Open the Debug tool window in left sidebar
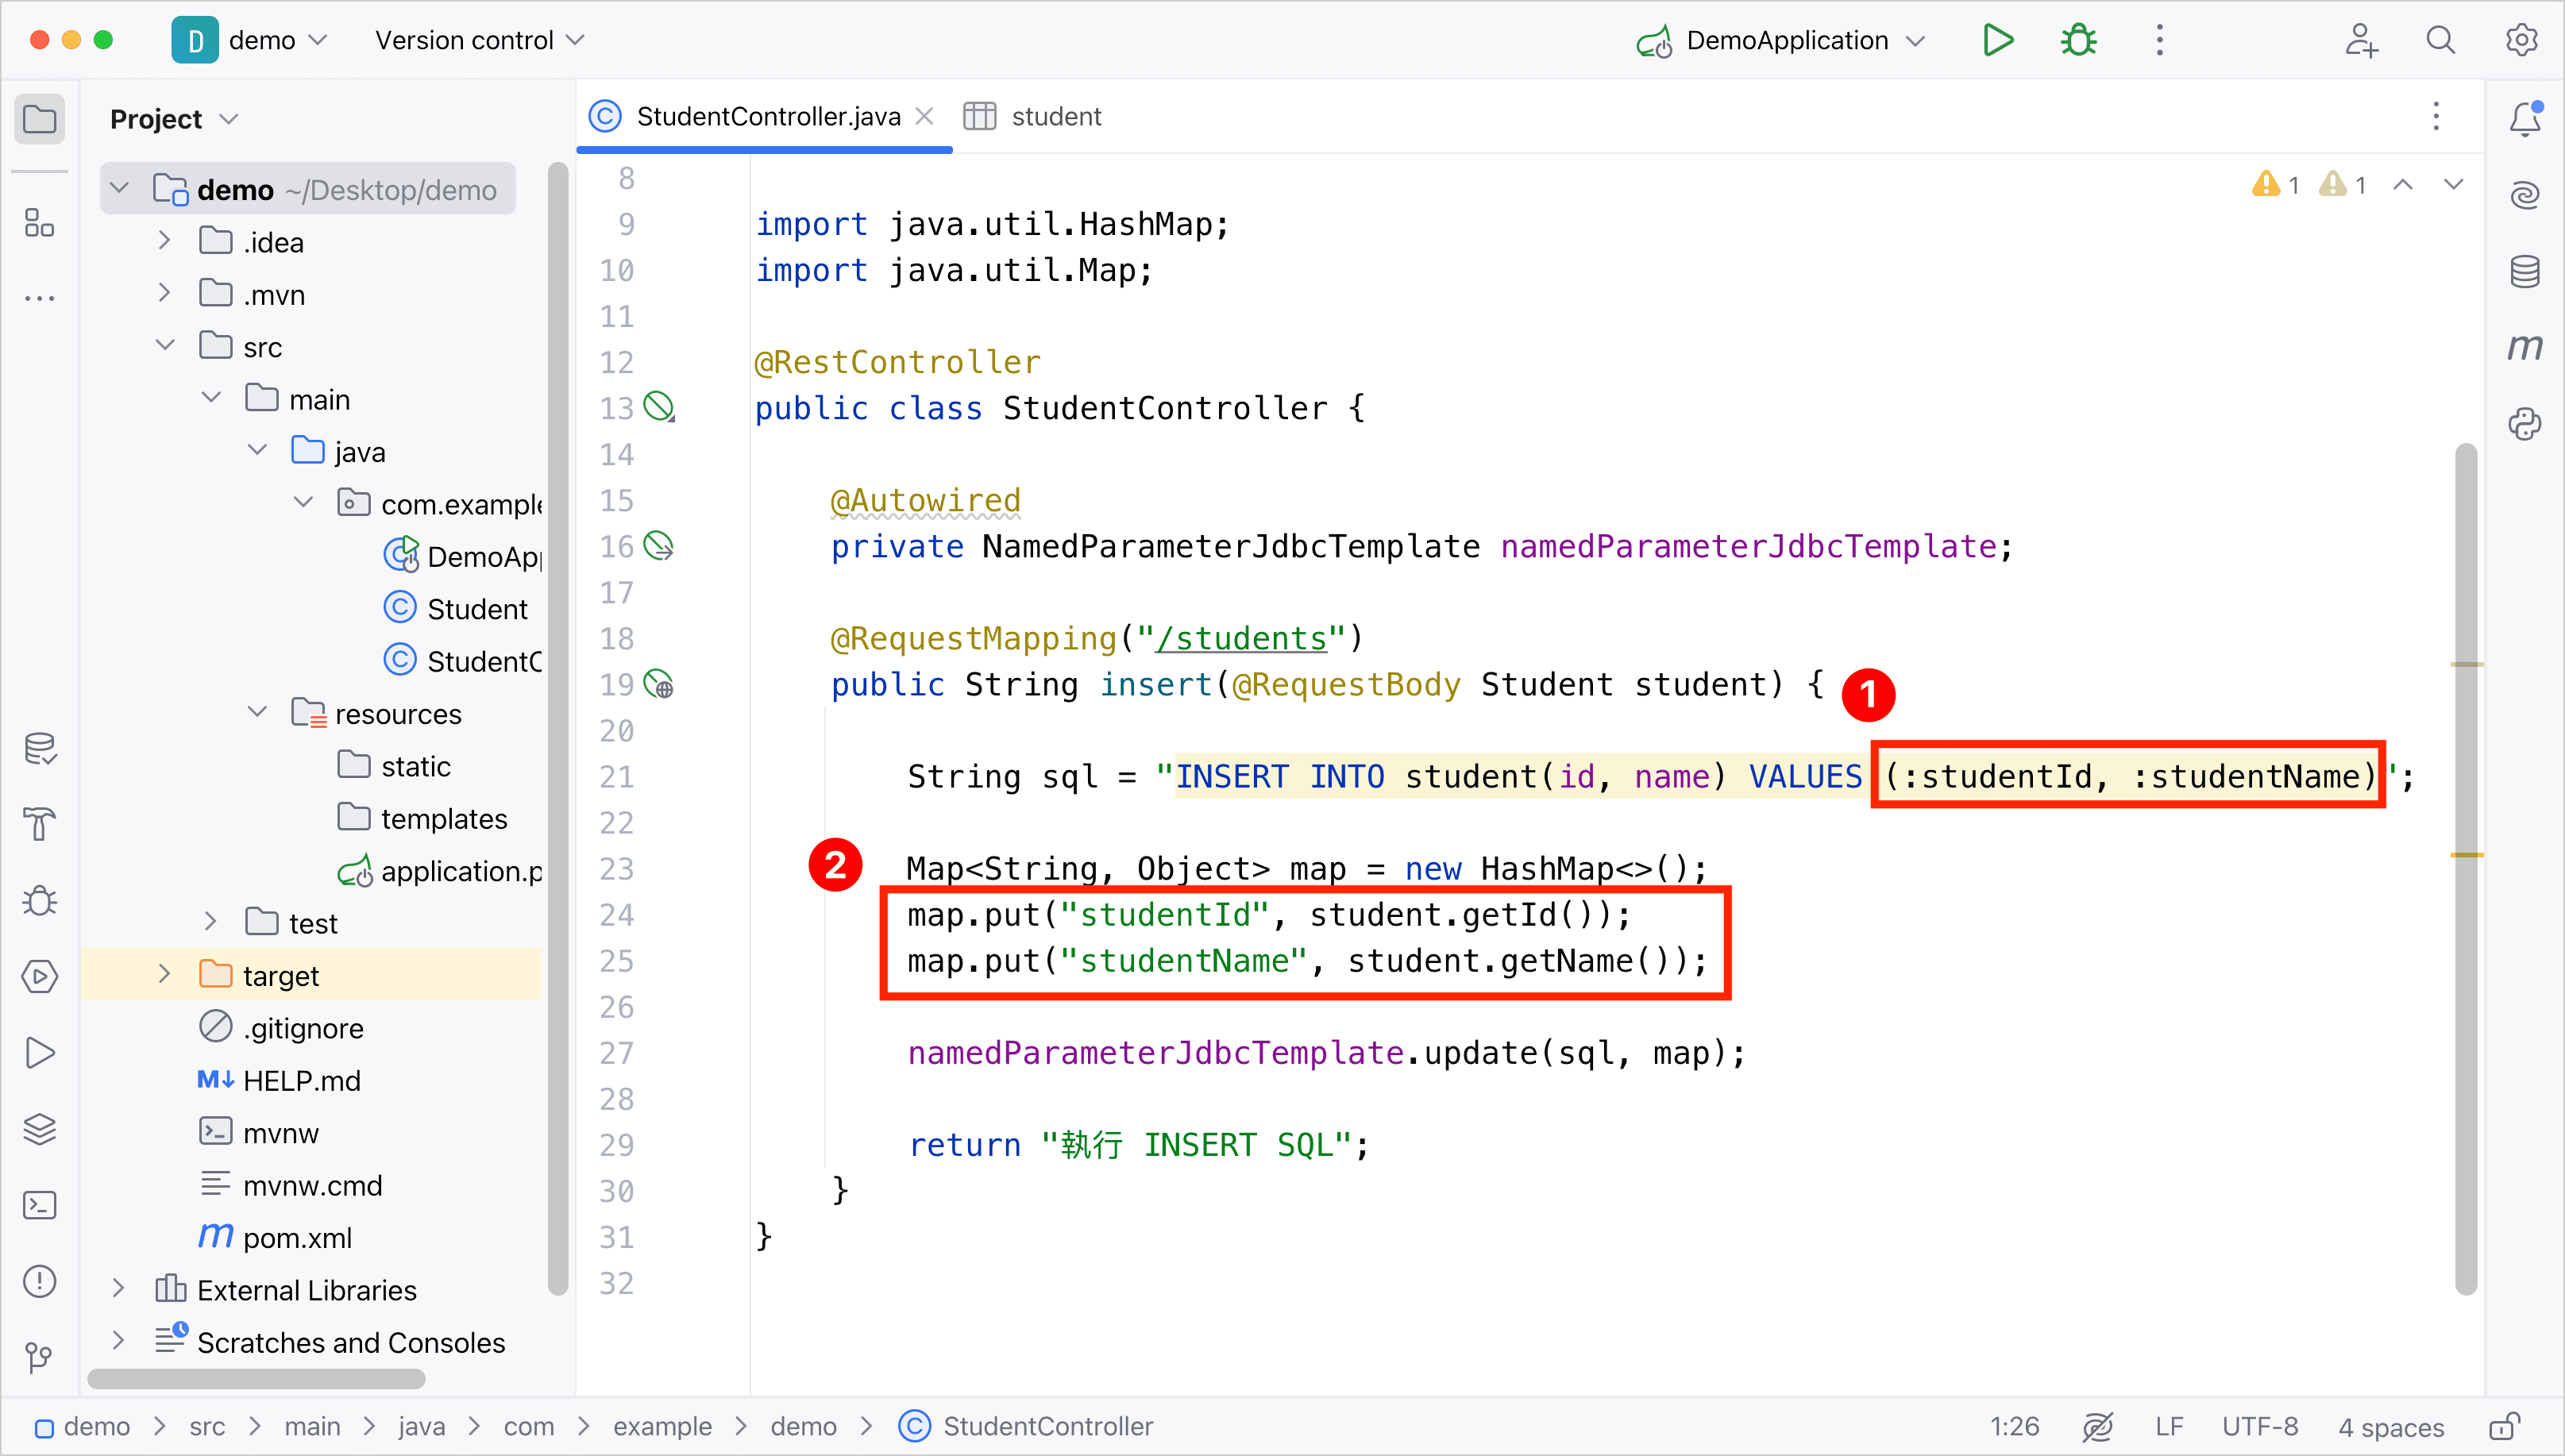Image resolution: width=2565 pixels, height=1456 pixels. click(40, 900)
